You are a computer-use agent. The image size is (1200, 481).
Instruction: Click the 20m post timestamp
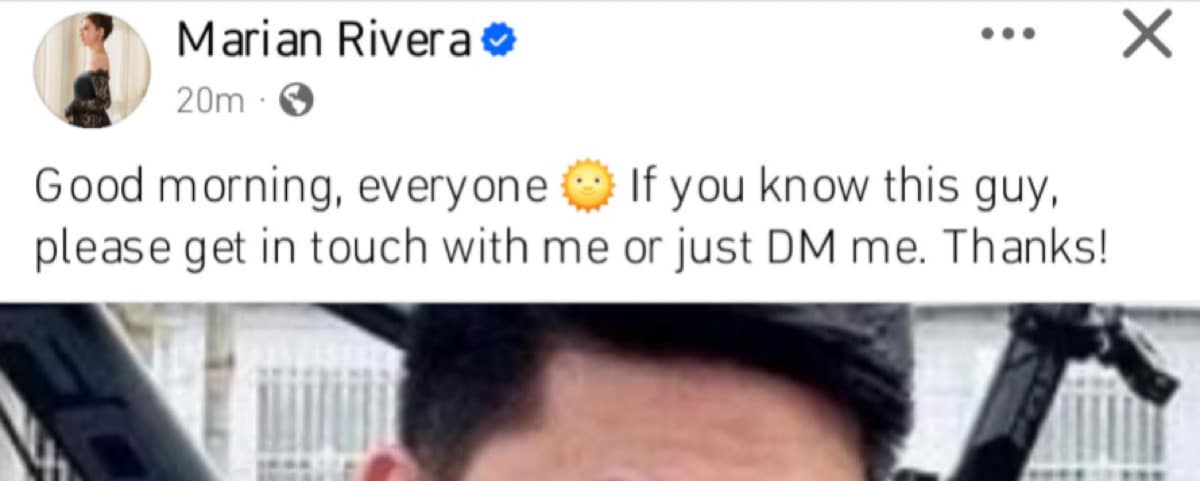point(210,100)
